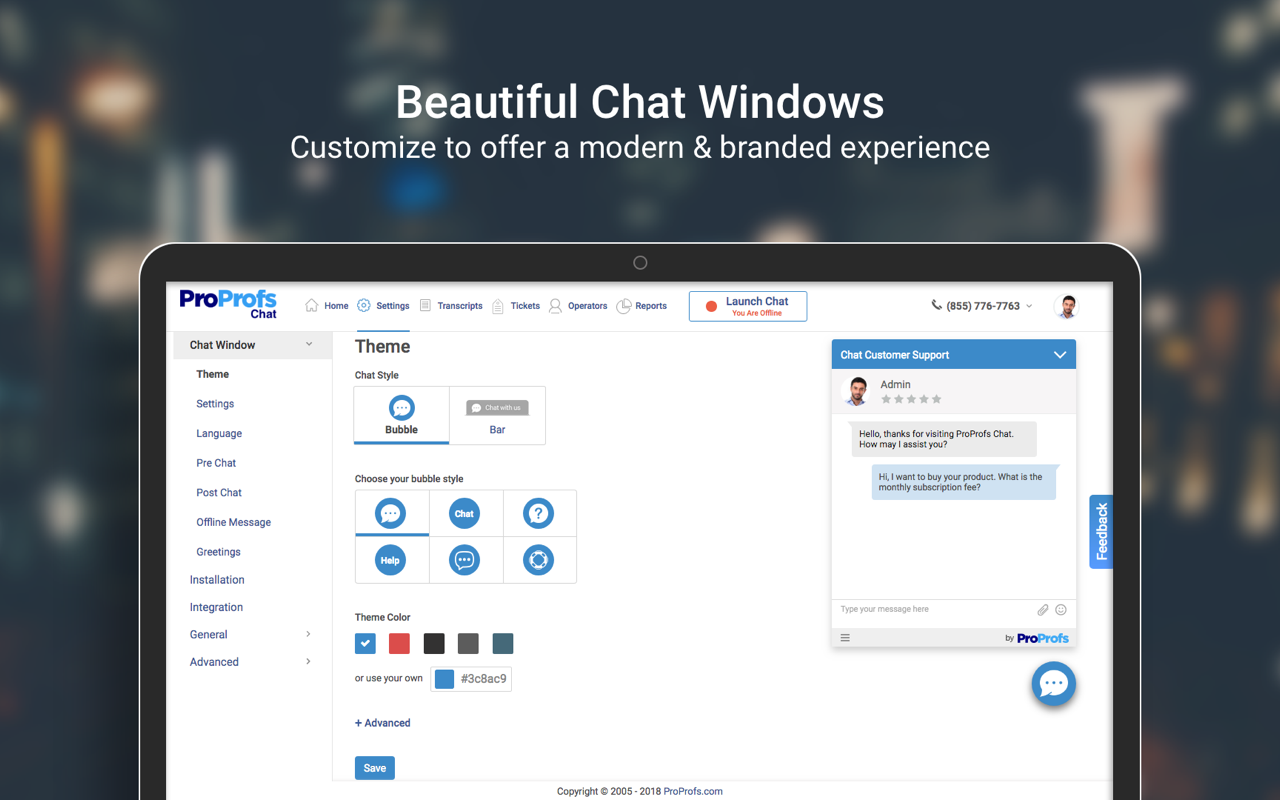Viewport: 1280px width, 800px height.
Task: Click the floating chat bubble launcher
Action: (x=1054, y=684)
